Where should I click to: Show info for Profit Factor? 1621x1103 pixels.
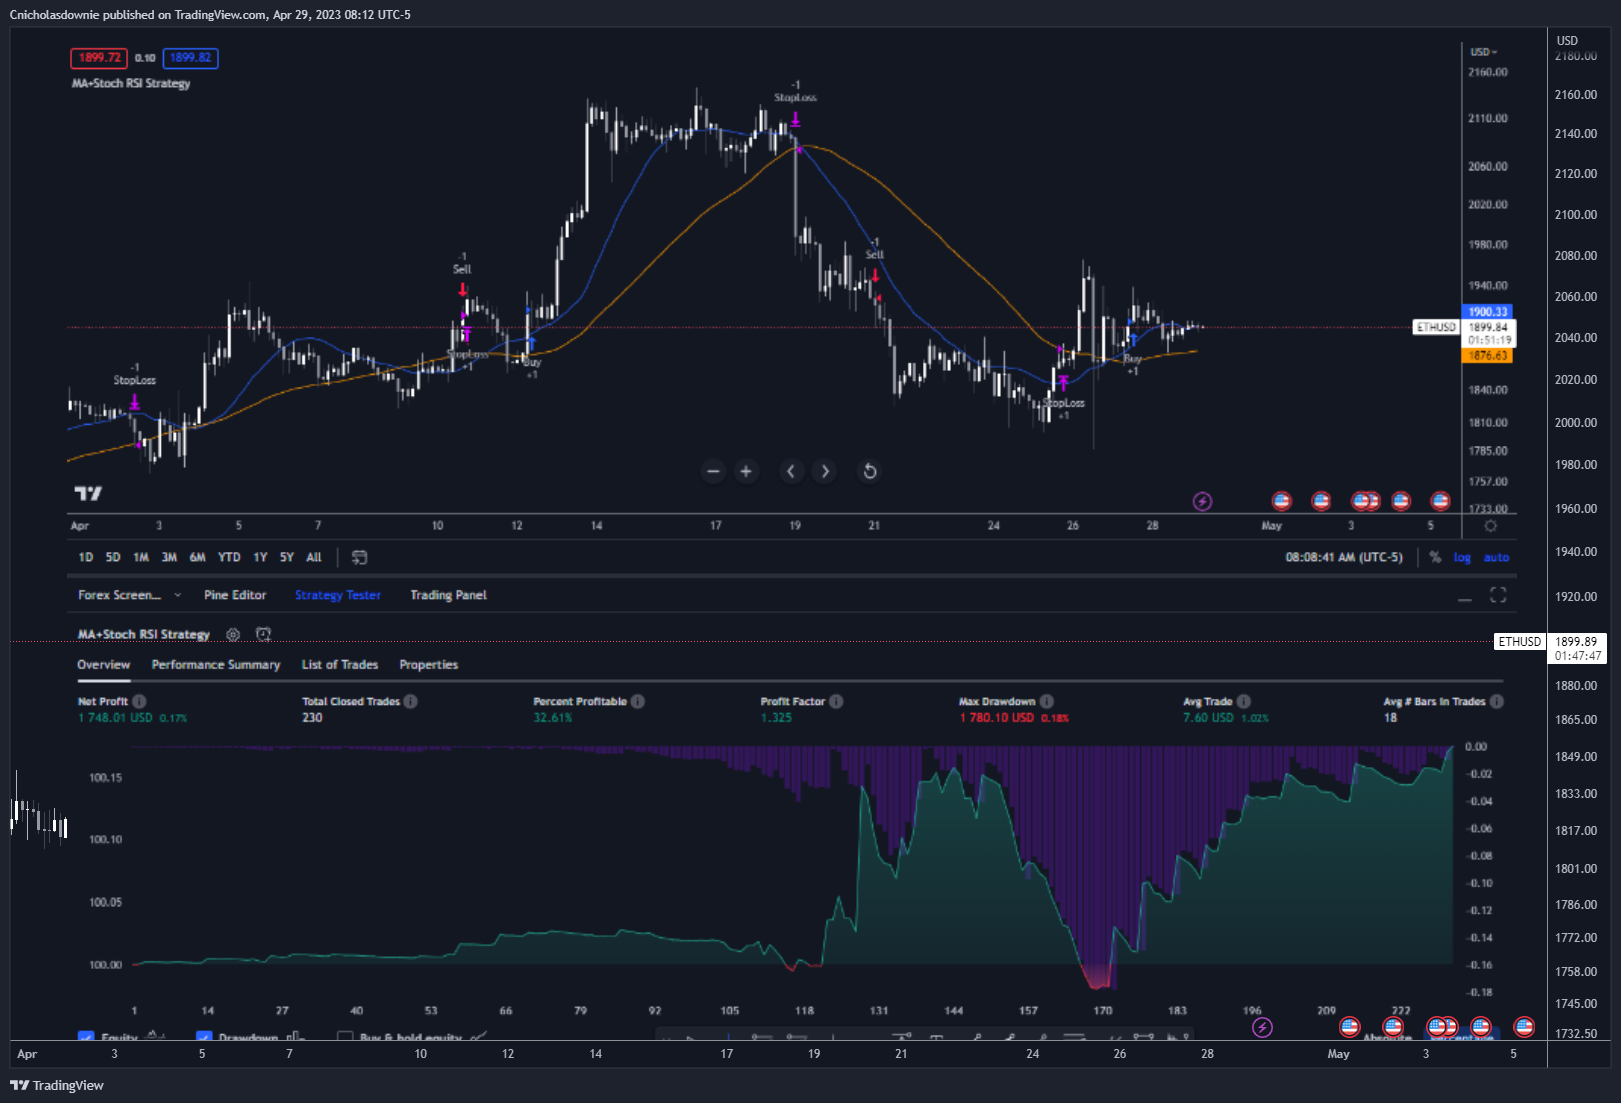836,701
